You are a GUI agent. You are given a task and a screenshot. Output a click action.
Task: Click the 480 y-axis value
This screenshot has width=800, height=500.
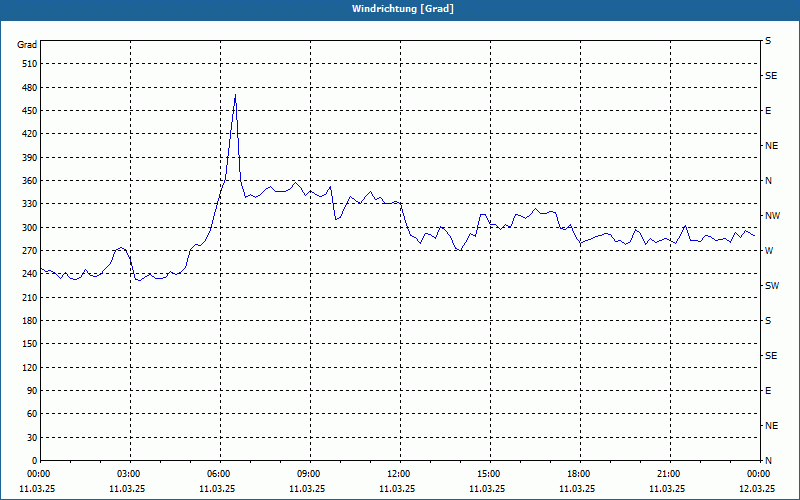(x=30, y=88)
